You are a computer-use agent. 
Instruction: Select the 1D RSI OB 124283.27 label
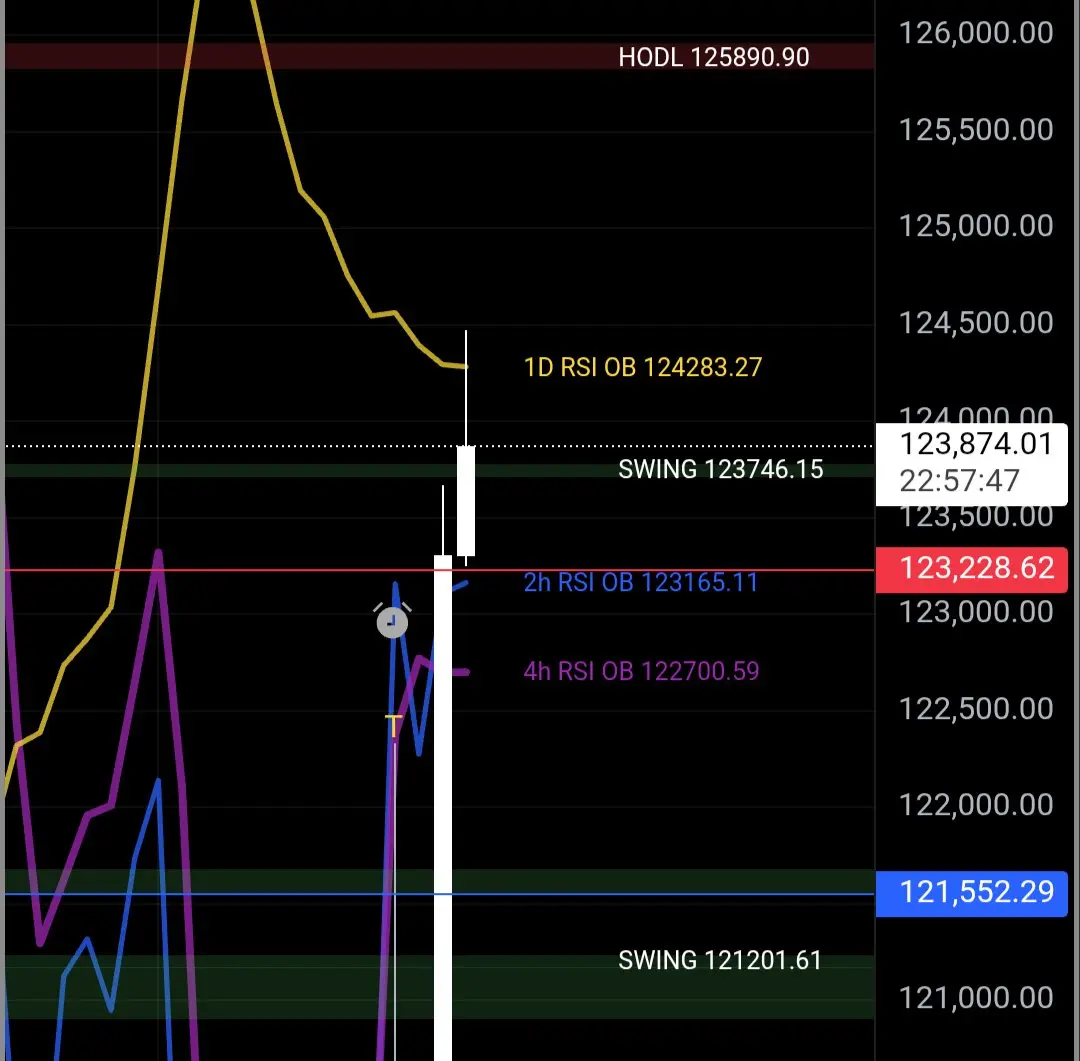(x=643, y=367)
